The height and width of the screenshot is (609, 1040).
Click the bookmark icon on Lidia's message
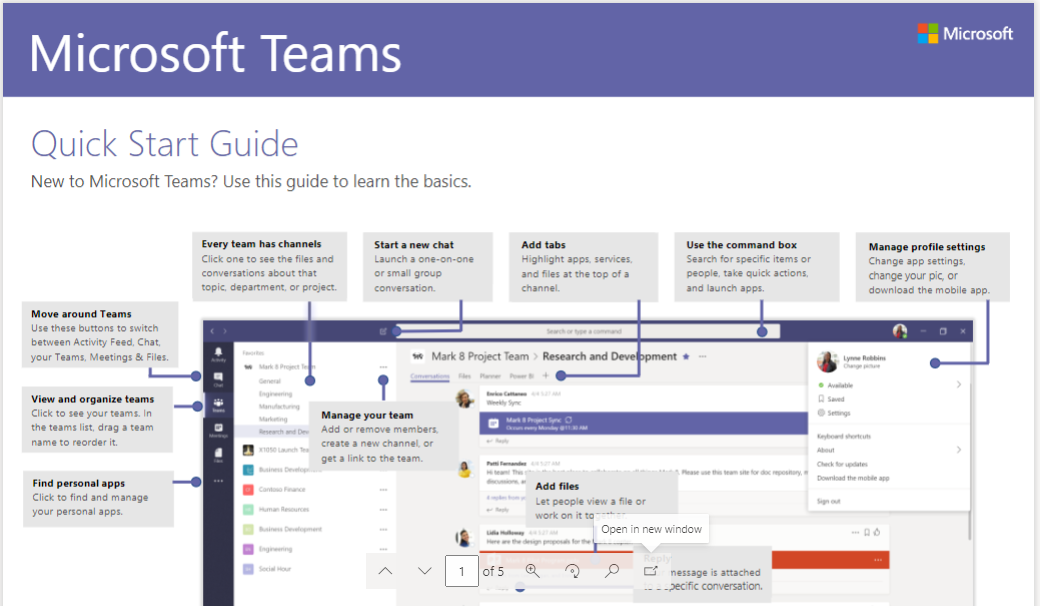coord(866,532)
